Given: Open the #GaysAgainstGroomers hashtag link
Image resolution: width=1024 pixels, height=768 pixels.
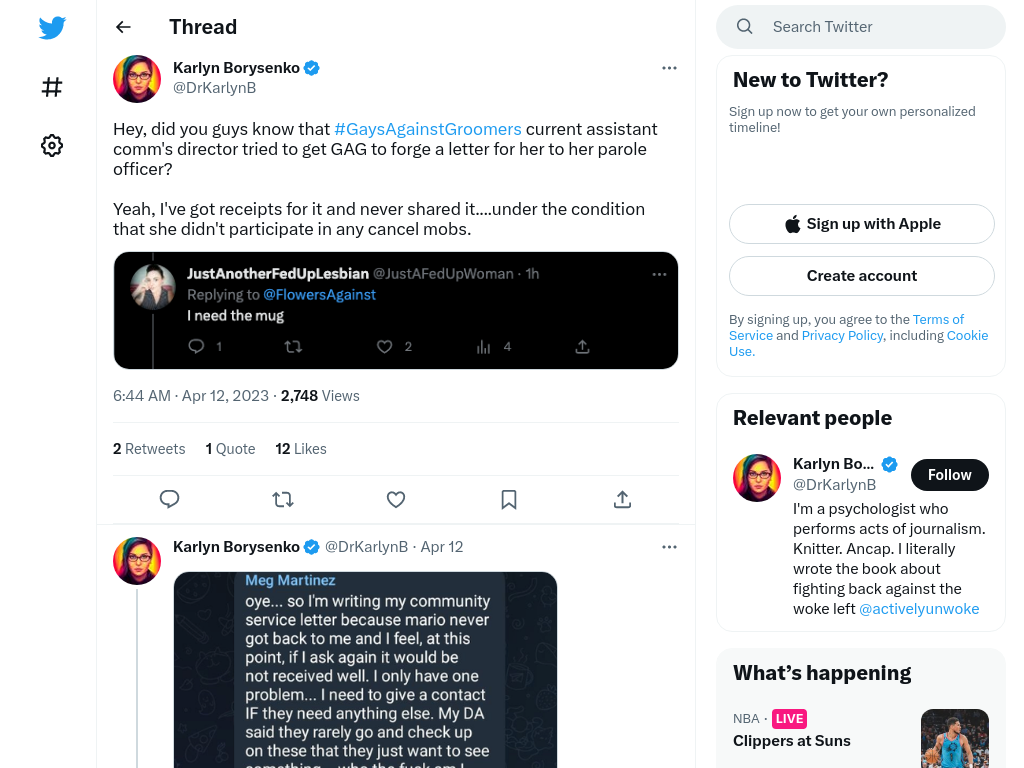Looking at the screenshot, I should pos(428,129).
